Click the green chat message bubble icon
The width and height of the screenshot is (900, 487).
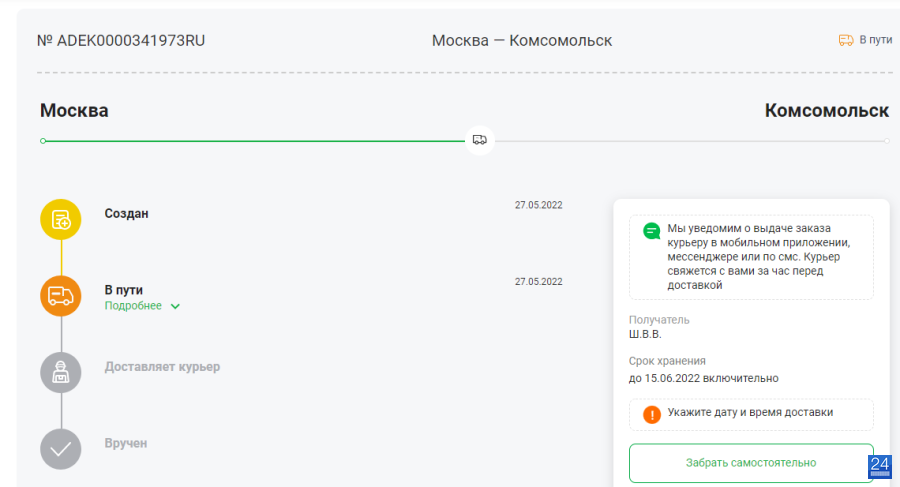tap(651, 231)
